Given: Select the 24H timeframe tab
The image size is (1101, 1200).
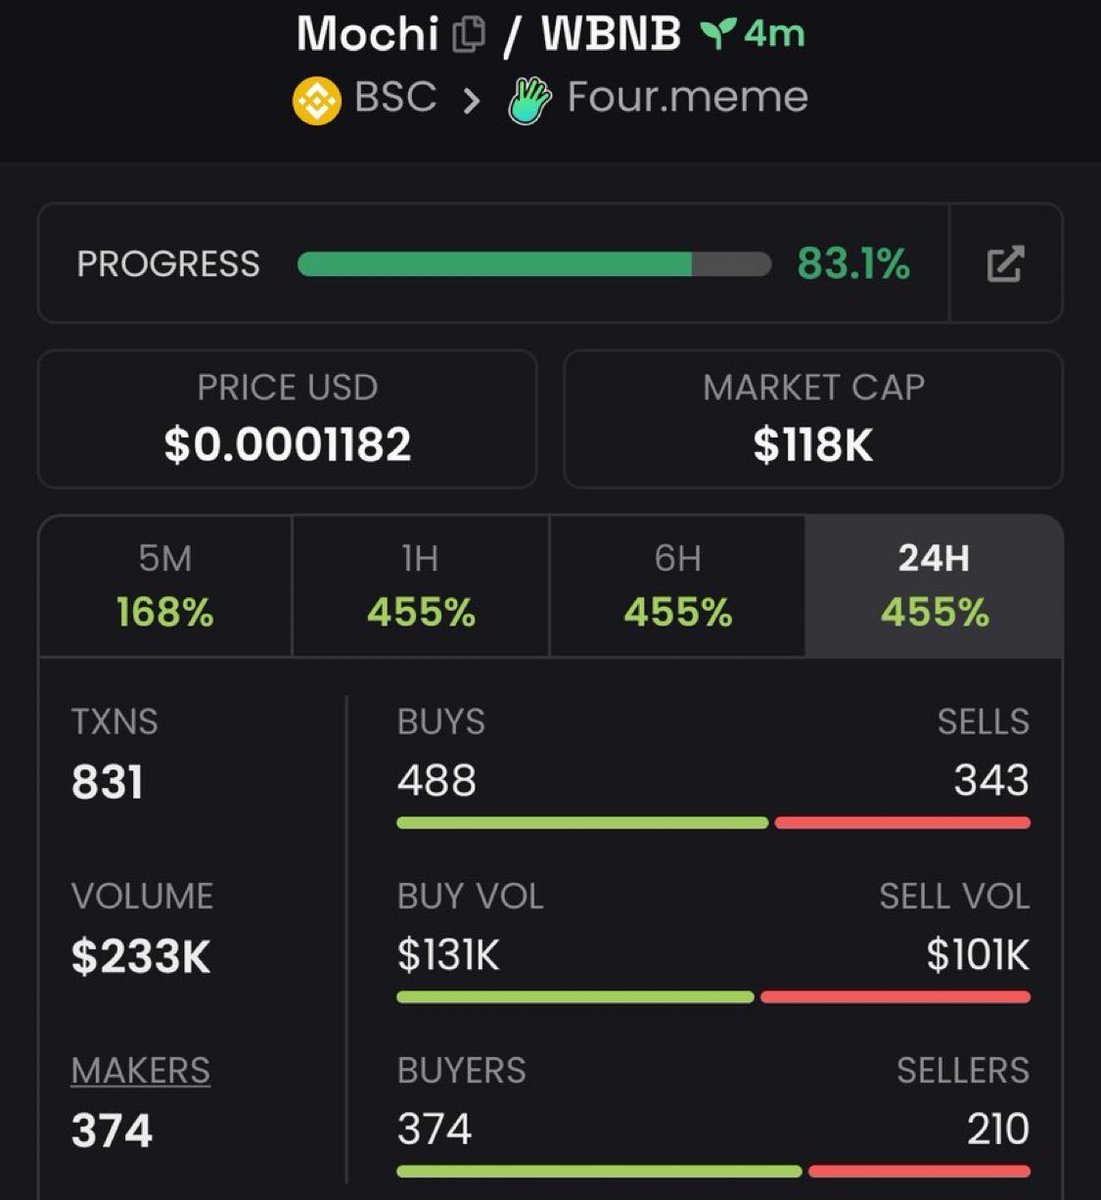Looking at the screenshot, I should (934, 586).
